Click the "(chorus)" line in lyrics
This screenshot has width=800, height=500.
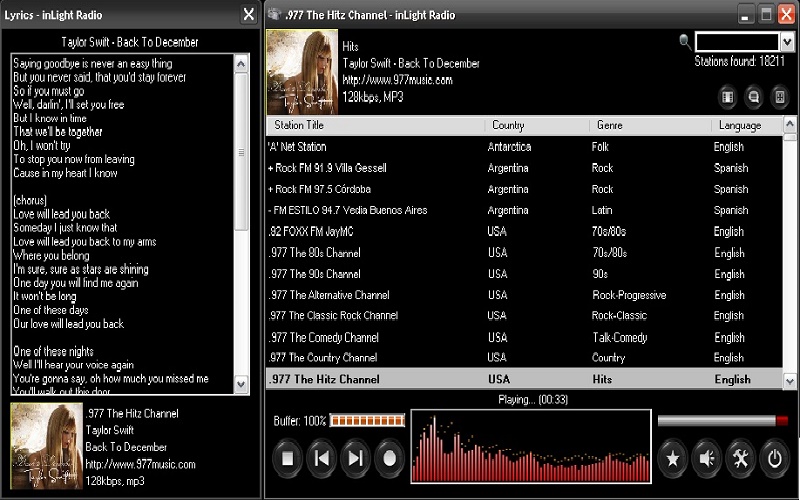(x=30, y=201)
